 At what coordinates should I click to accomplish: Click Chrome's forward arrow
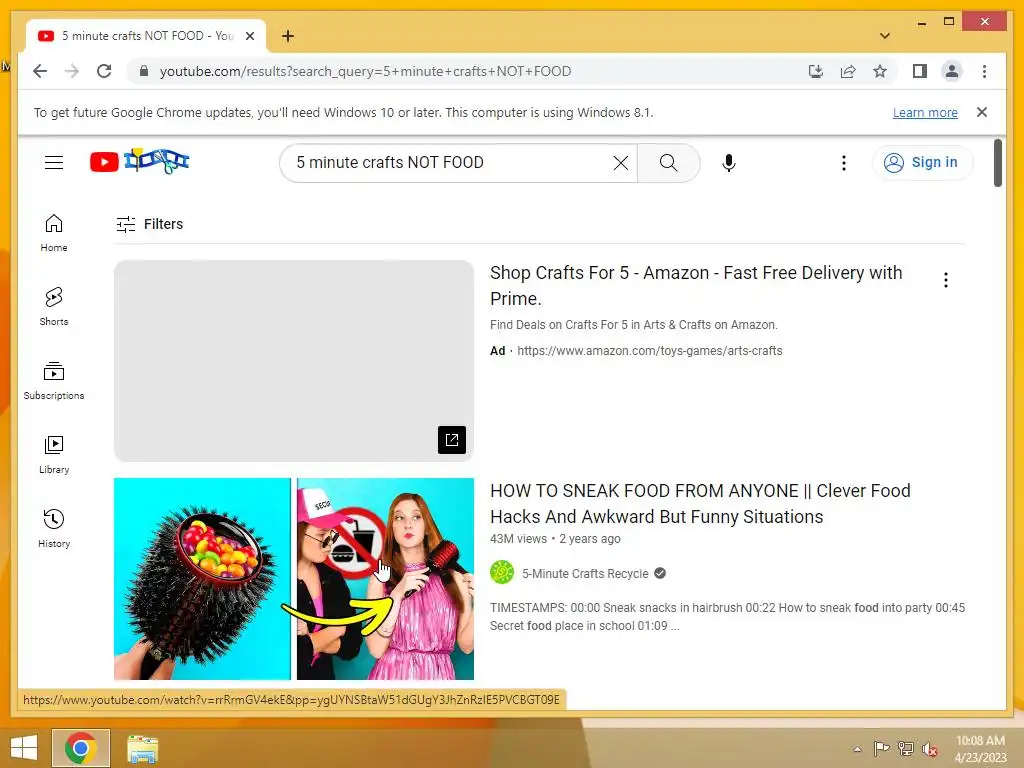(x=72, y=71)
